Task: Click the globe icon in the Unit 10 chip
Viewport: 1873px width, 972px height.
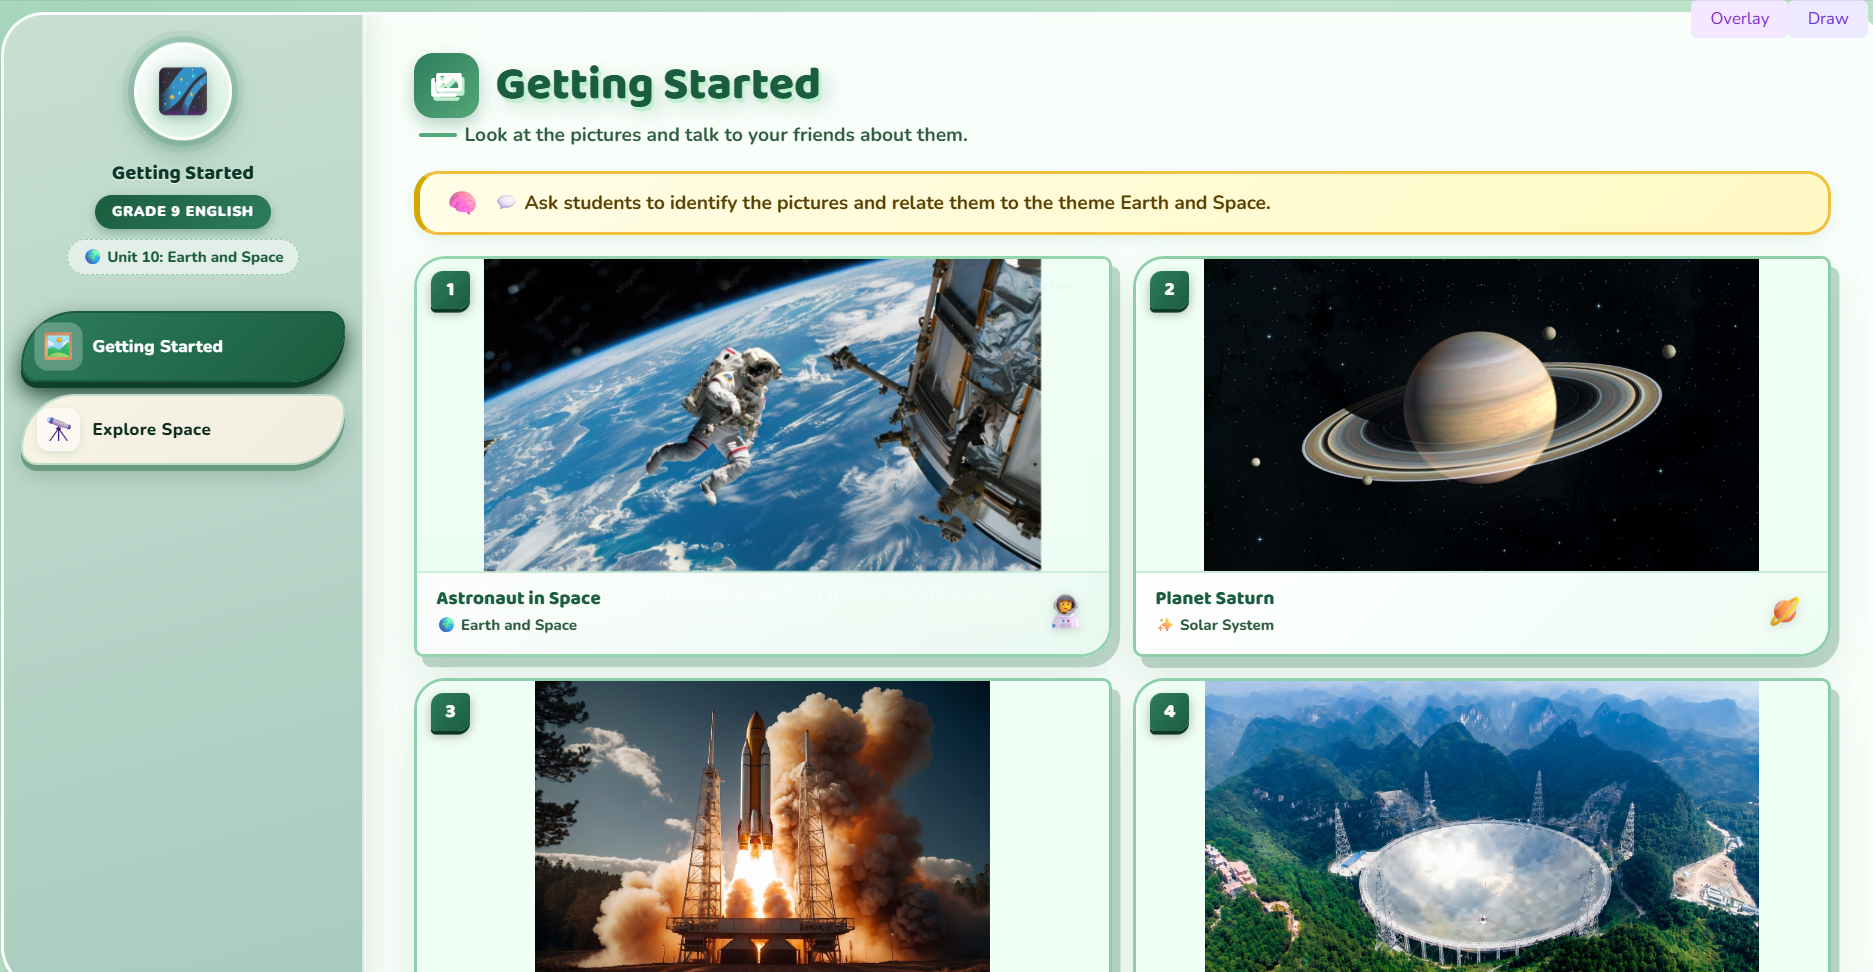Action: click(93, 257)
